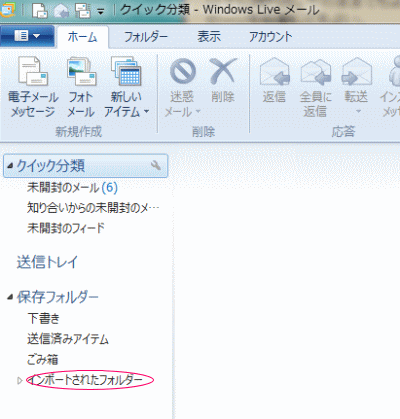Collapse the クイック分類 section
400x419 pixels.
(x=10, y=165)
